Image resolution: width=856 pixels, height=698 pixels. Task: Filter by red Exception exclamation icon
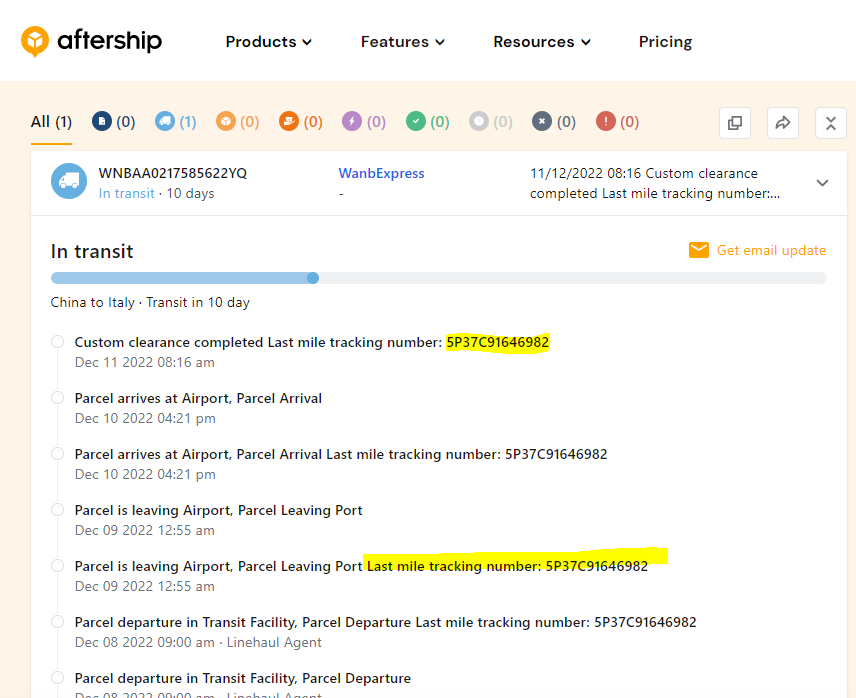(606, 121)
